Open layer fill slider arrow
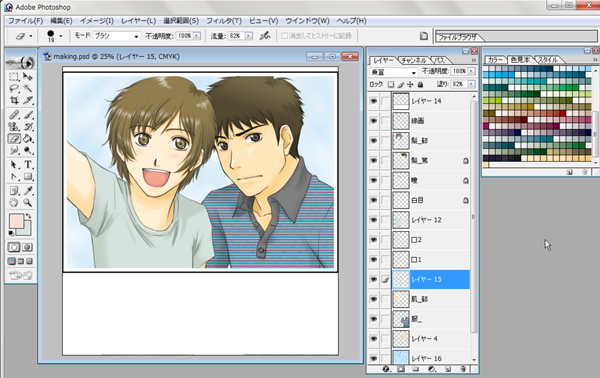The image size is (600, 378). click(471, 84)
